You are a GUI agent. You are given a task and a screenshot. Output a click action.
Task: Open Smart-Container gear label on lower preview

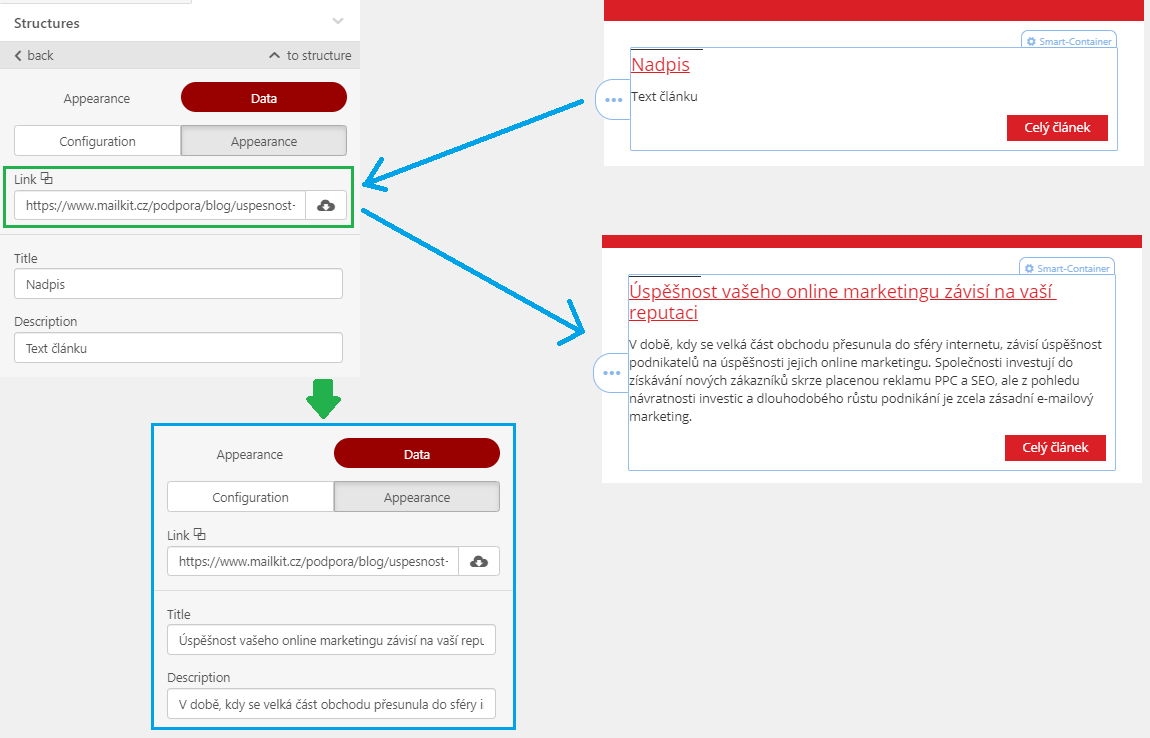(x=1066, y=268)
